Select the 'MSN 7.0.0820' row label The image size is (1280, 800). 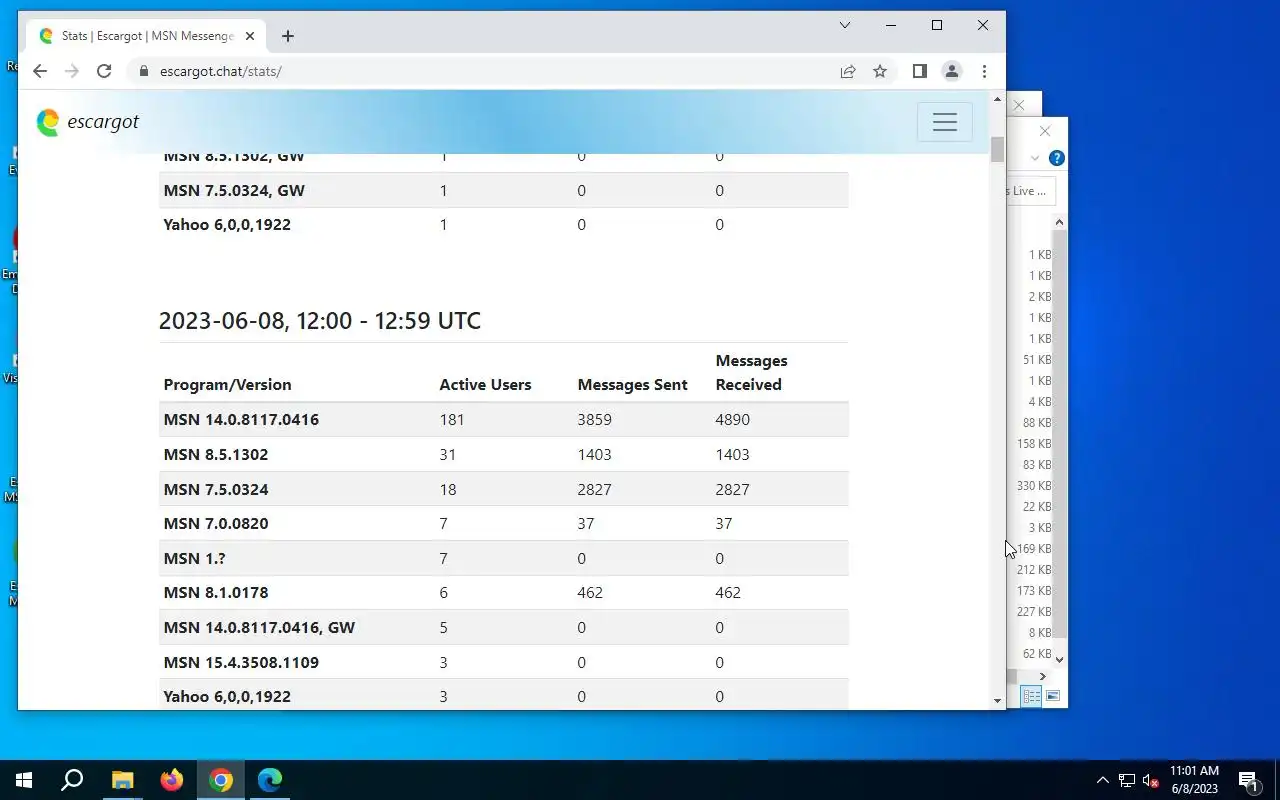click(216, 524)
